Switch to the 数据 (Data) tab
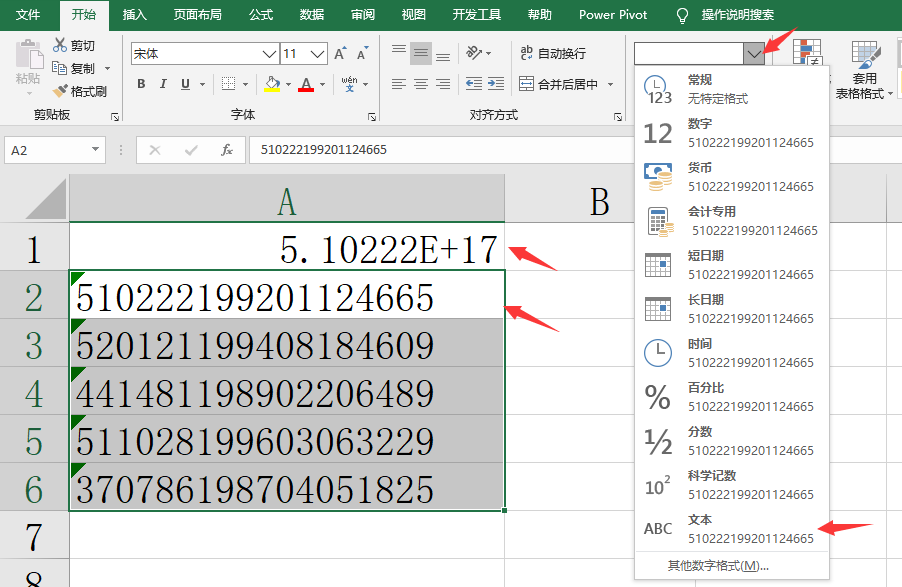The height and width of the screenshot is (587, 902). [312, 14]
